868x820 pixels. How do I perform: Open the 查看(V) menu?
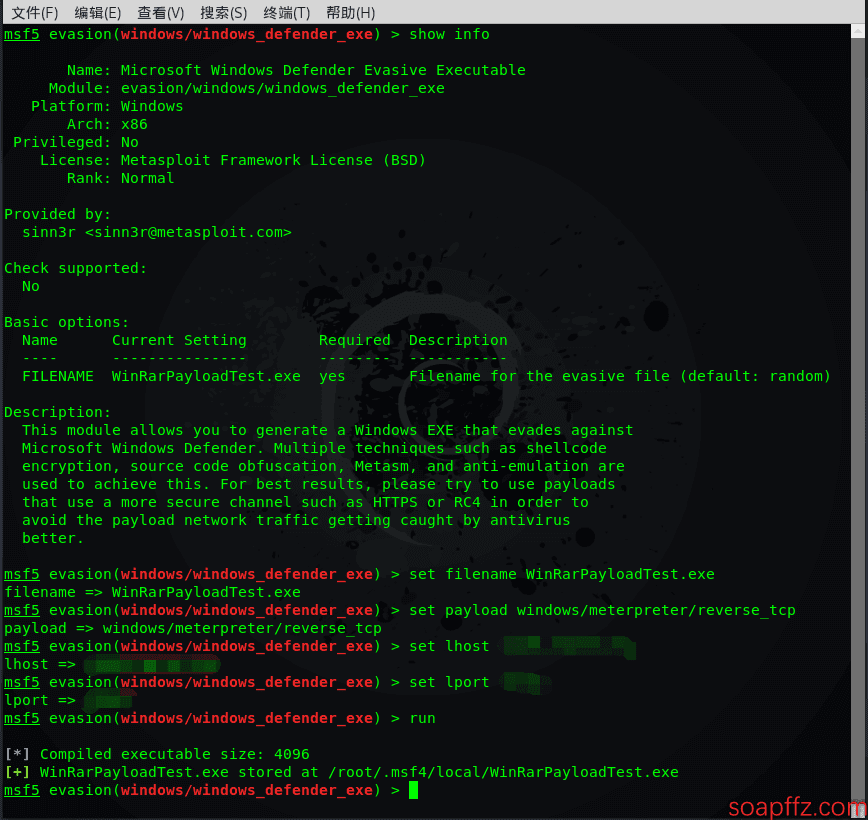click(161, 12)
